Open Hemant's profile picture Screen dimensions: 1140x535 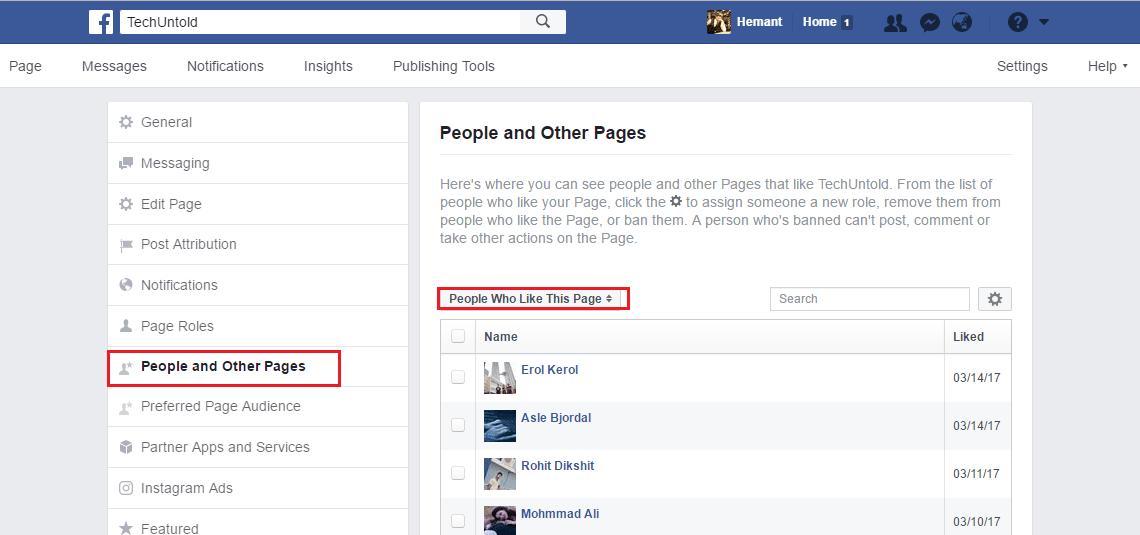(718, 22)
